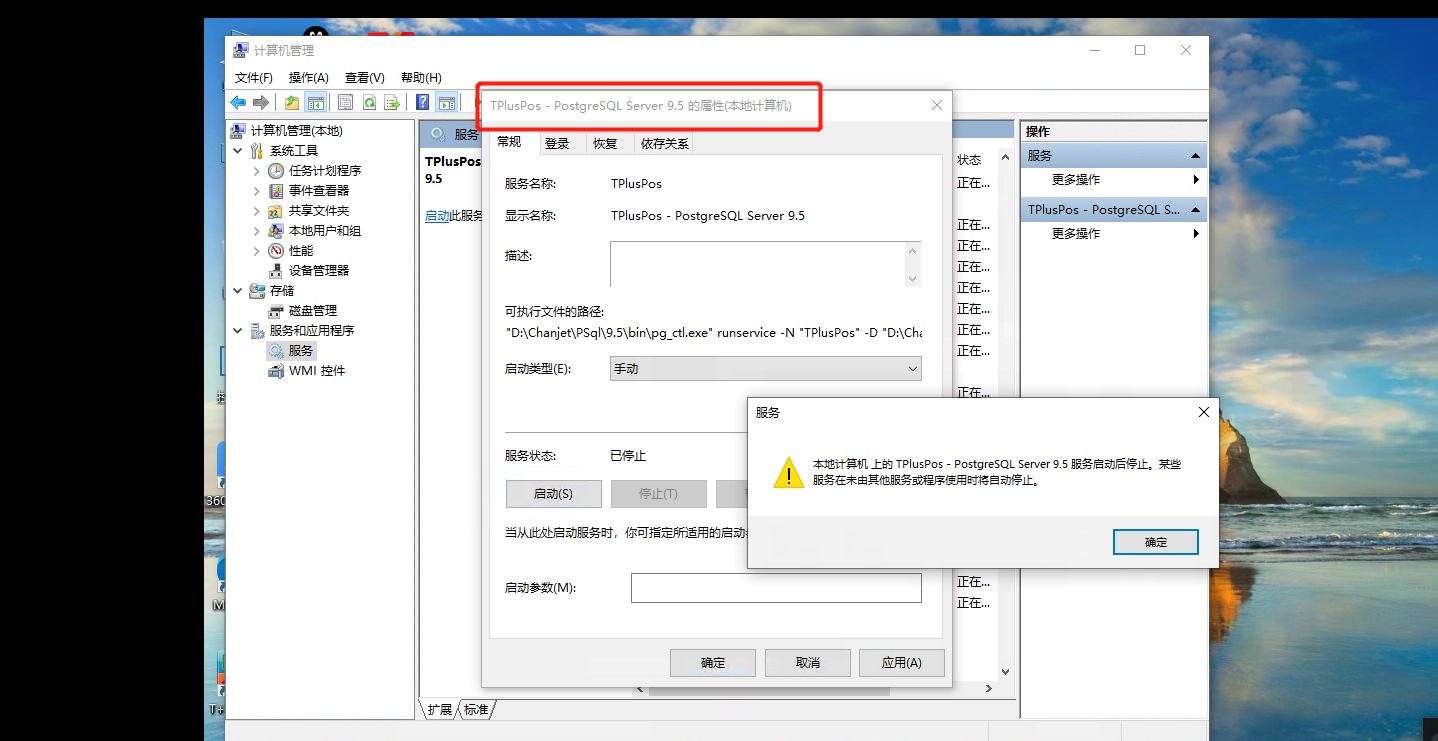
Task: Collapse the 存储 tree node
Action: pyautogui.click(x=238, y=291)
